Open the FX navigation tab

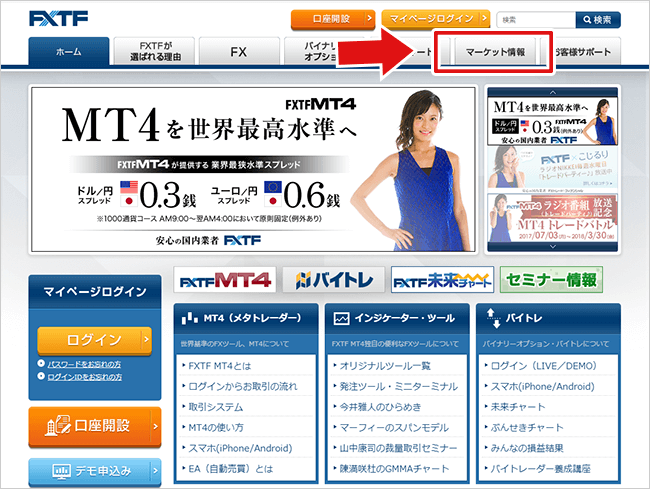[239, 51]
